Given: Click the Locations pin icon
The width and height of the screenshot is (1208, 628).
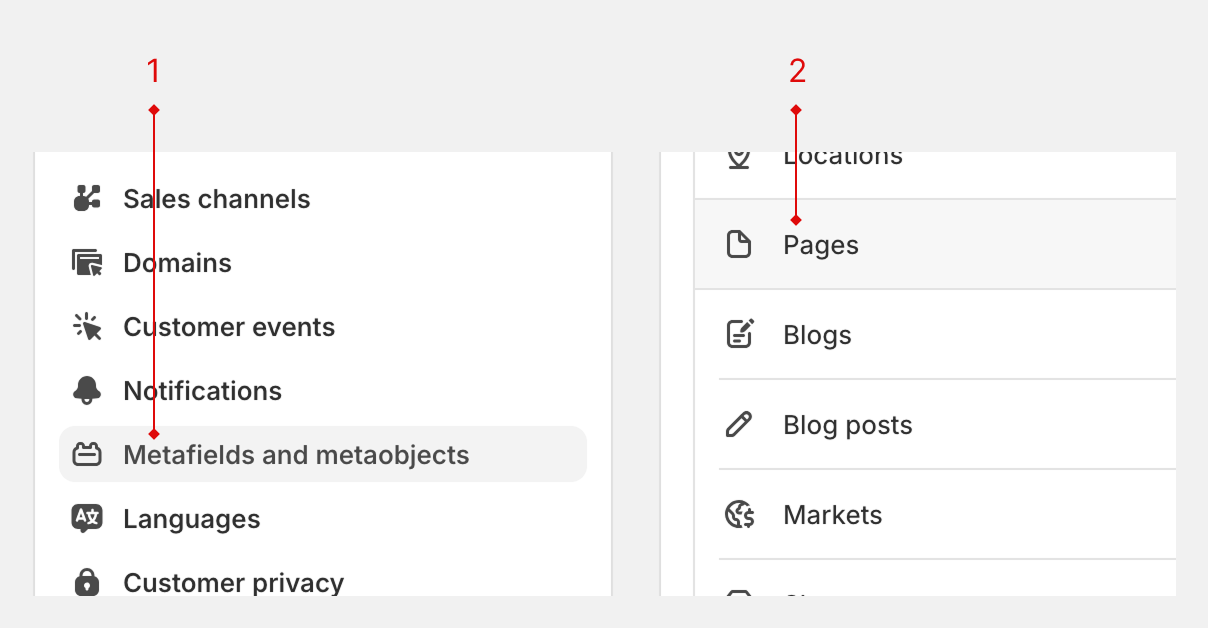Looking at the screenshot, I should point(739,158).
